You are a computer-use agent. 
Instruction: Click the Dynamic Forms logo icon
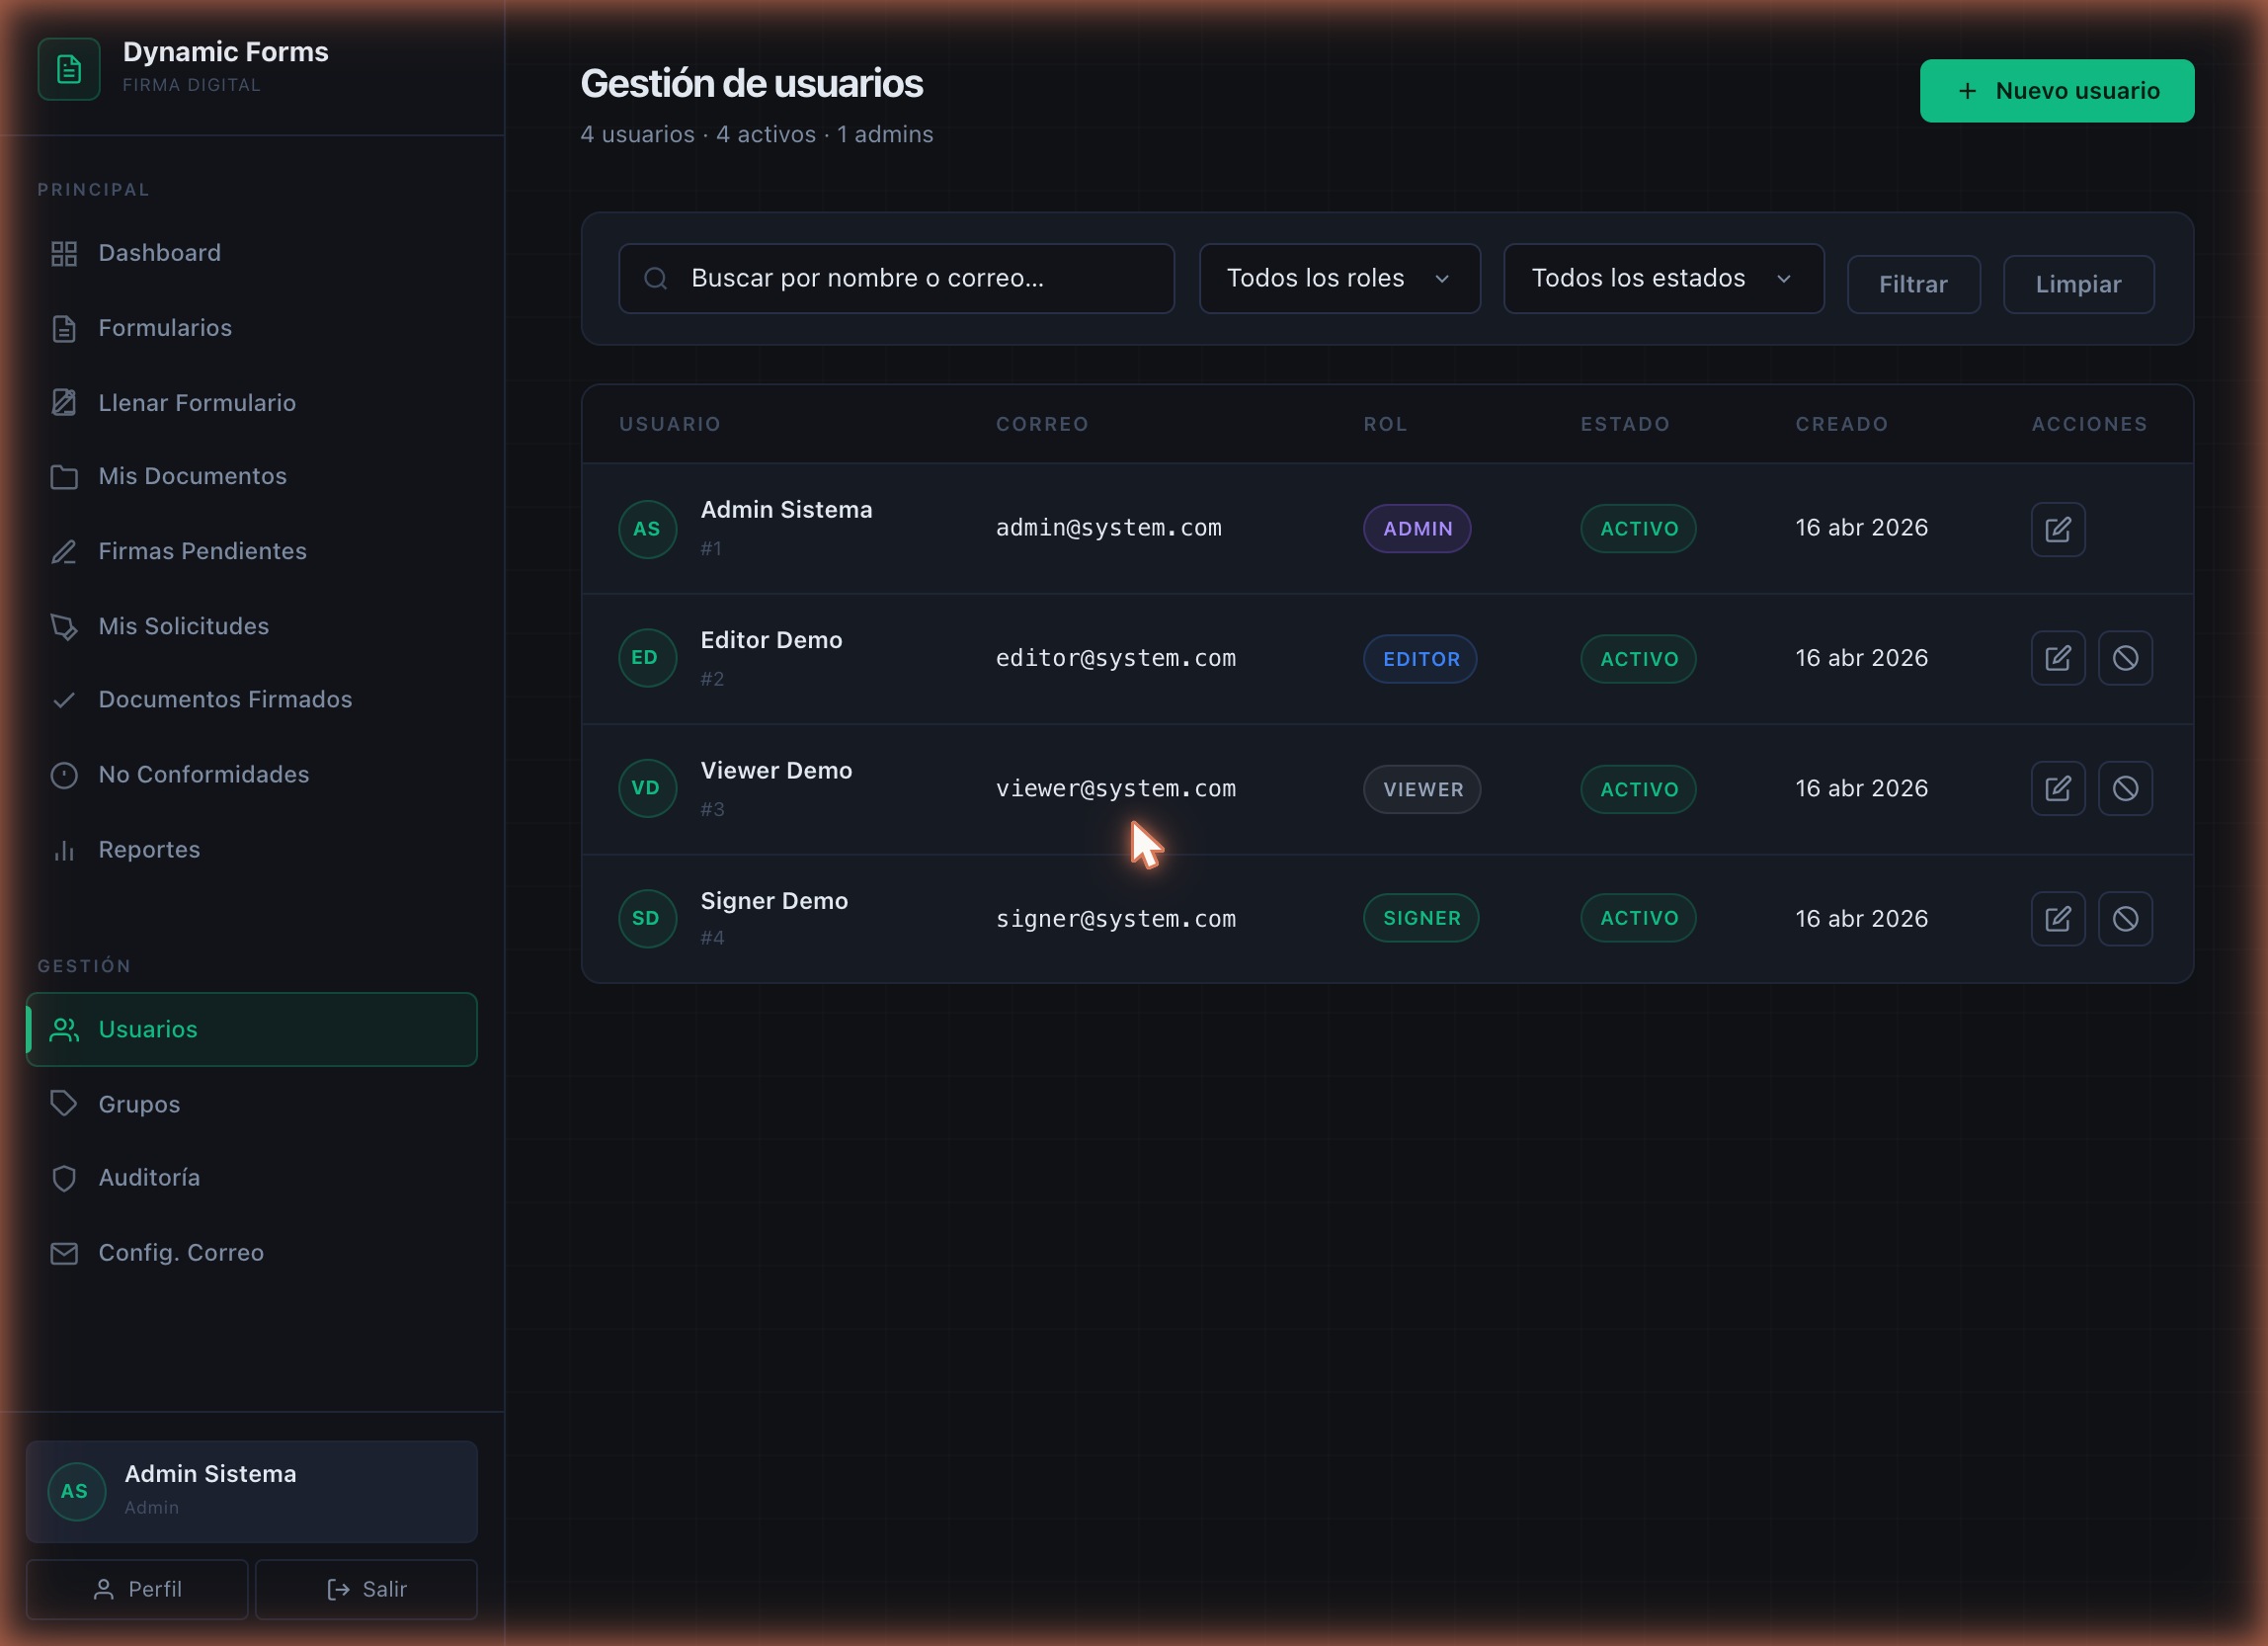[69, 69]
